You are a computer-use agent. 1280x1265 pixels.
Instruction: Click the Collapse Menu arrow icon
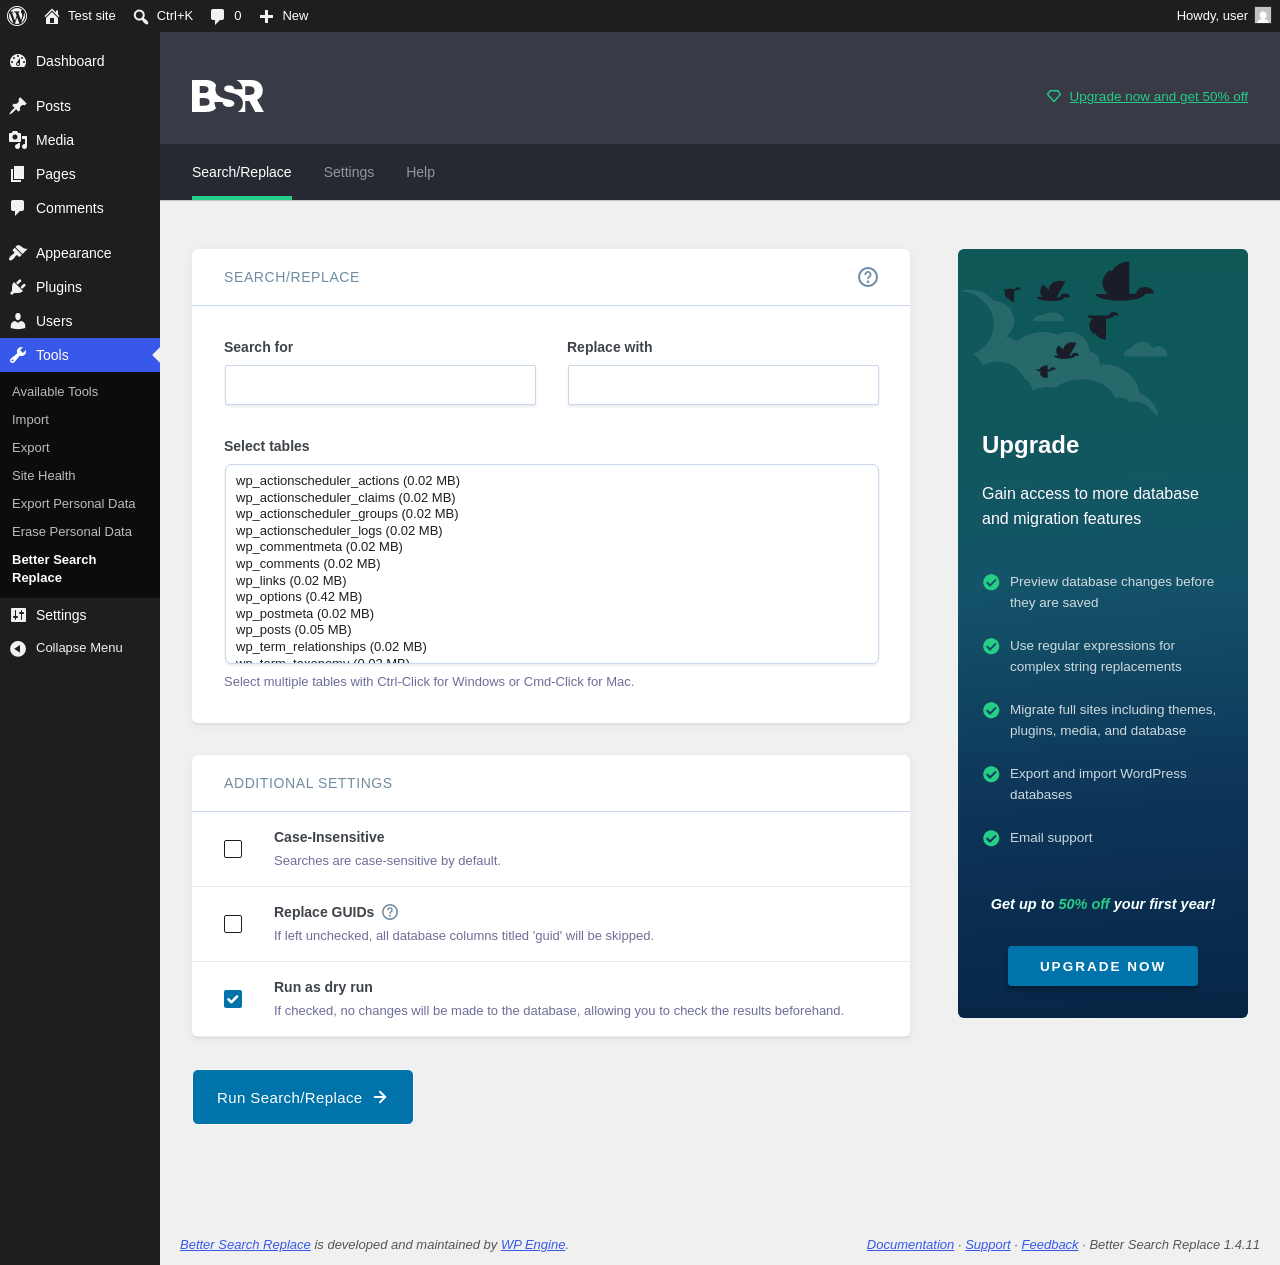[x=18, y=648]
